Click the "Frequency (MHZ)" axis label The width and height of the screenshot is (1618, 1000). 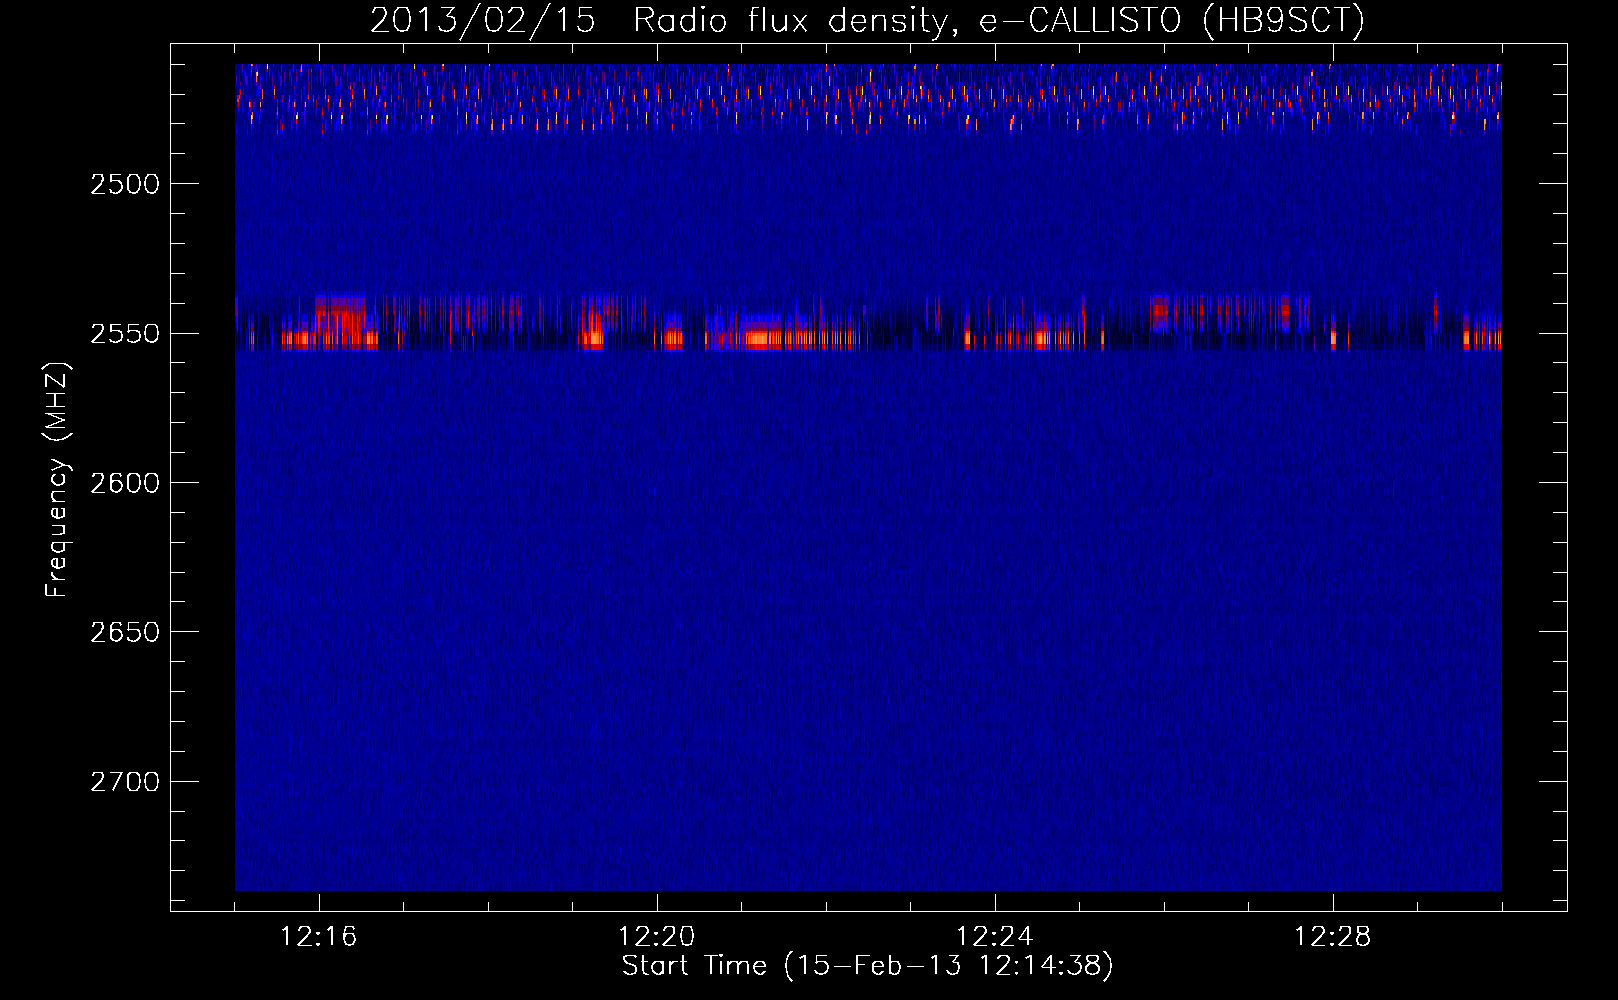(x=57, y=480)
